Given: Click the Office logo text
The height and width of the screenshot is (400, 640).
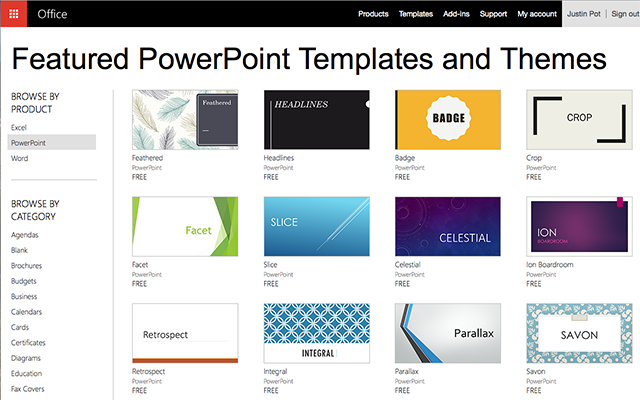Looking at the screenshot, I should [52, 14].
